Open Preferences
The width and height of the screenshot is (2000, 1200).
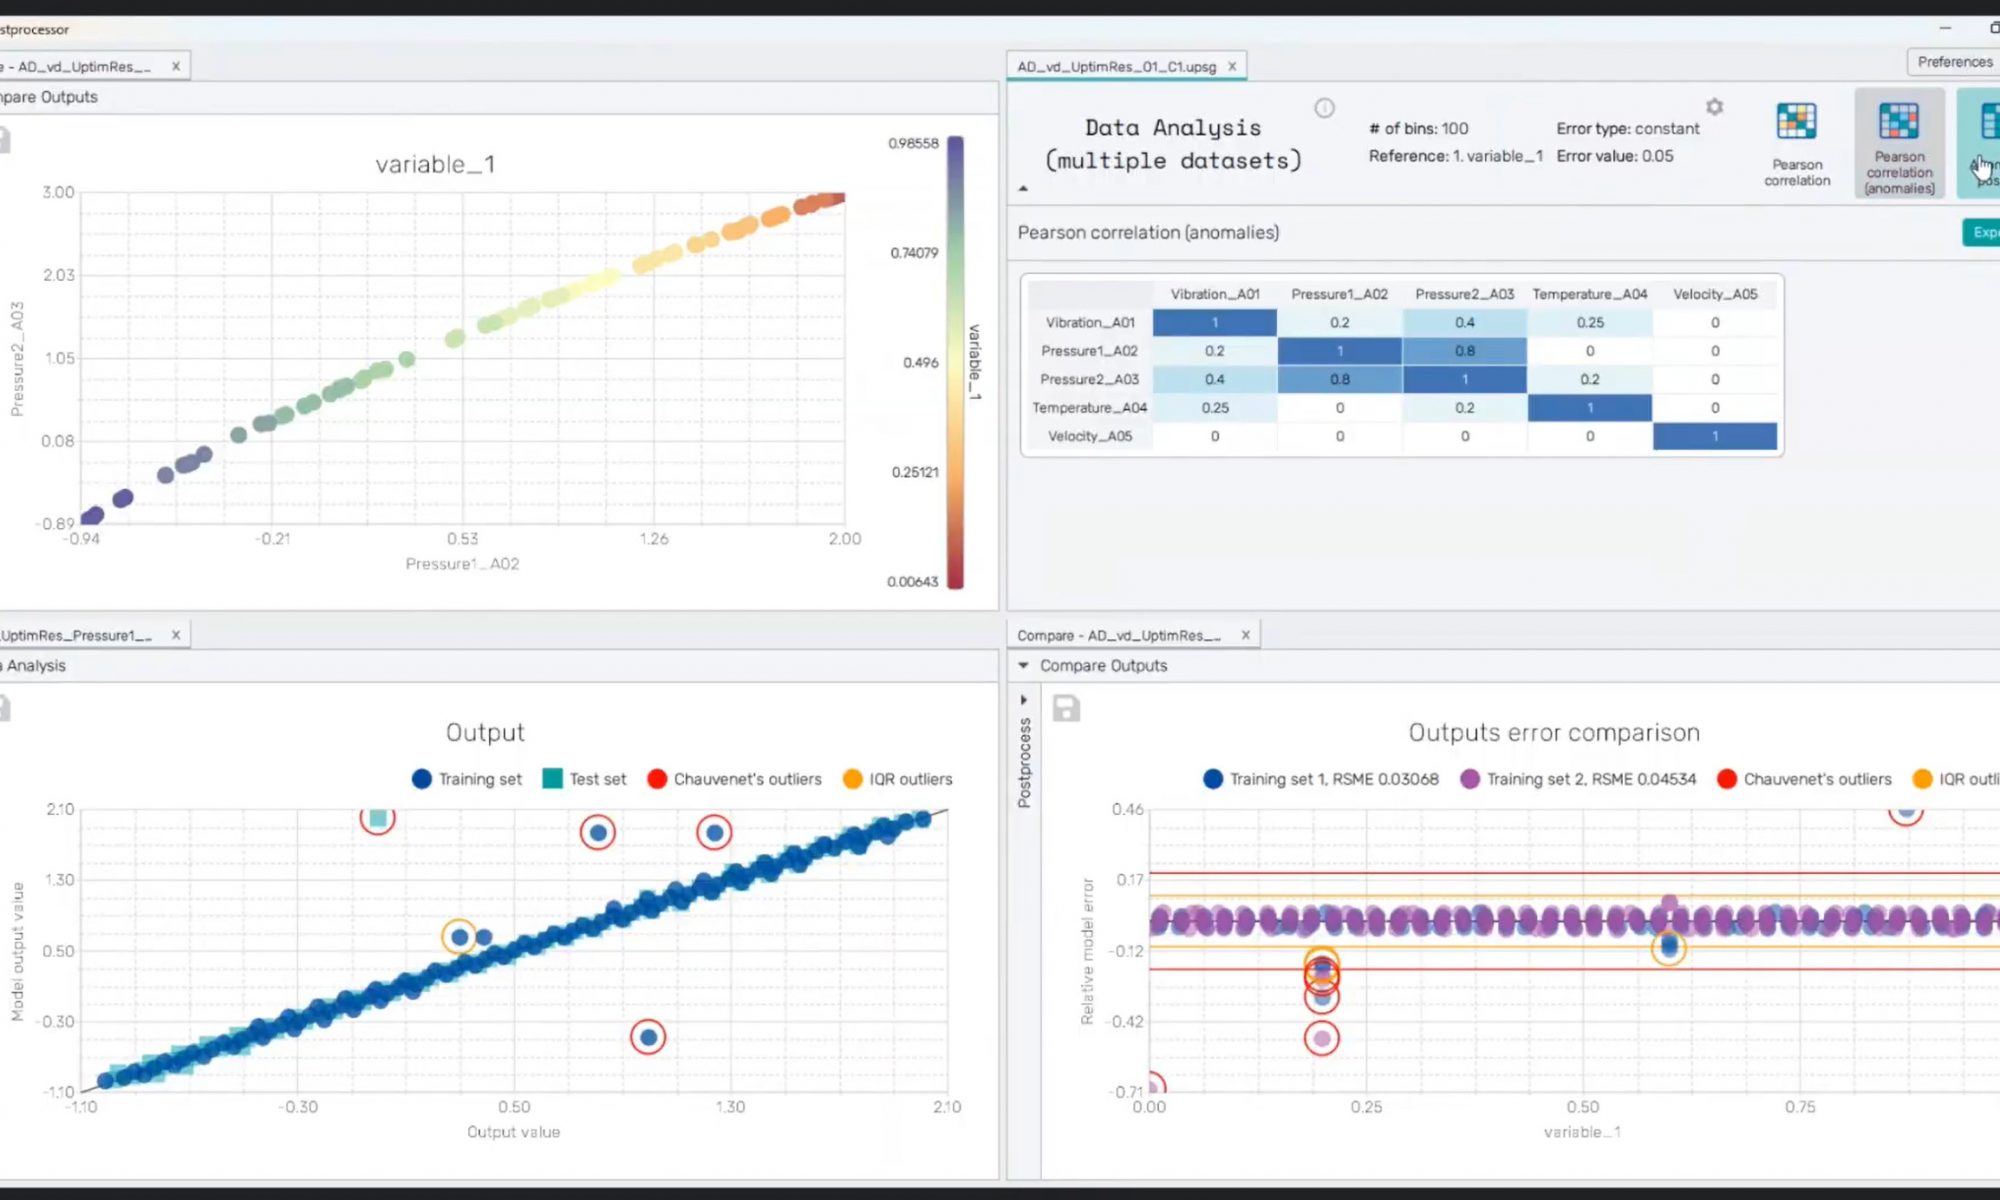click(x=1954, y=62)
